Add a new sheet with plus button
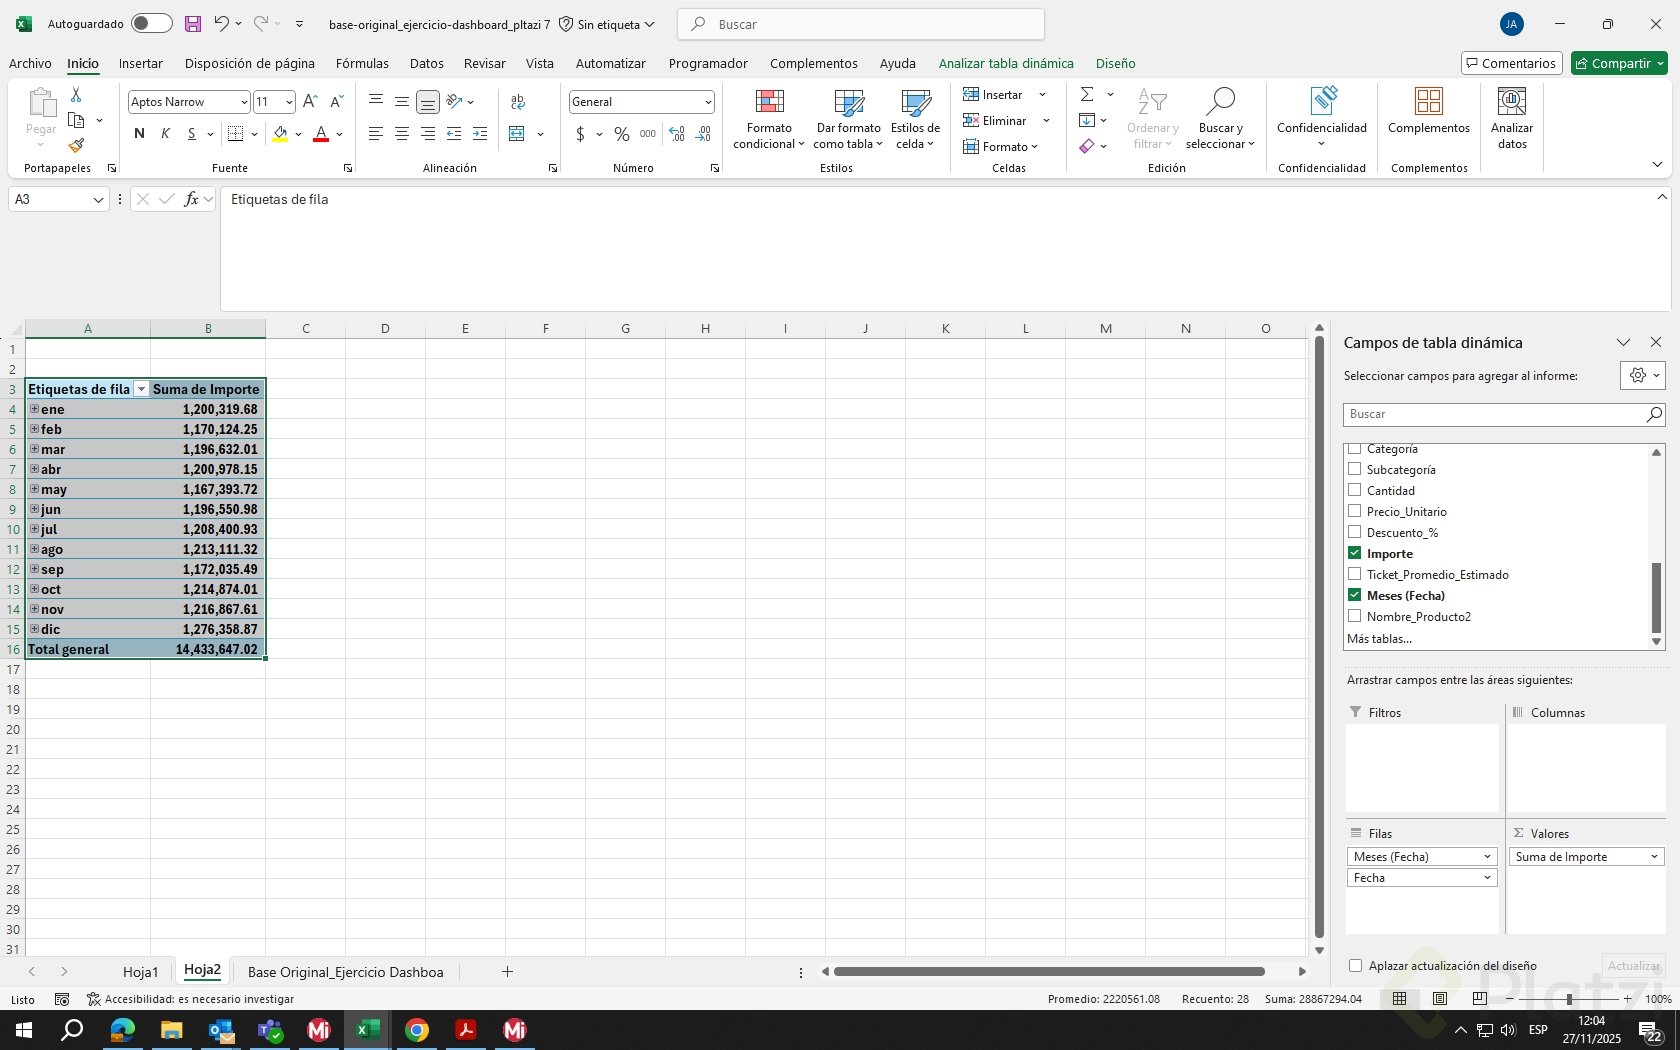 click(507, 972)
